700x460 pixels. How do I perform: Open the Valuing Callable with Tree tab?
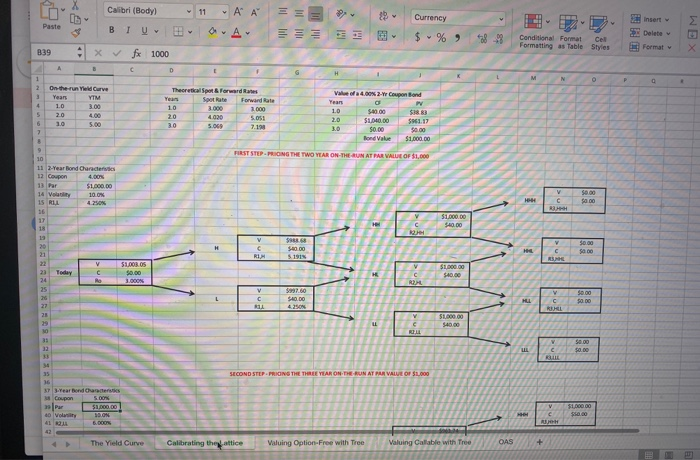click(x=430, y=442)
